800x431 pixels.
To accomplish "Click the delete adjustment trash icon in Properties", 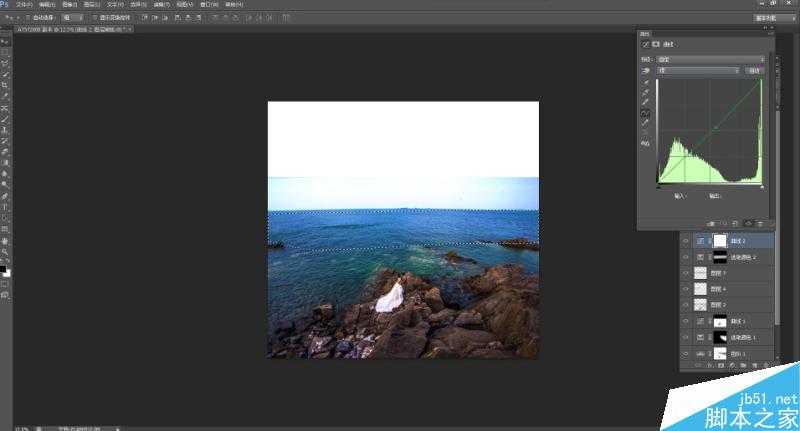I will pos(762,223).
